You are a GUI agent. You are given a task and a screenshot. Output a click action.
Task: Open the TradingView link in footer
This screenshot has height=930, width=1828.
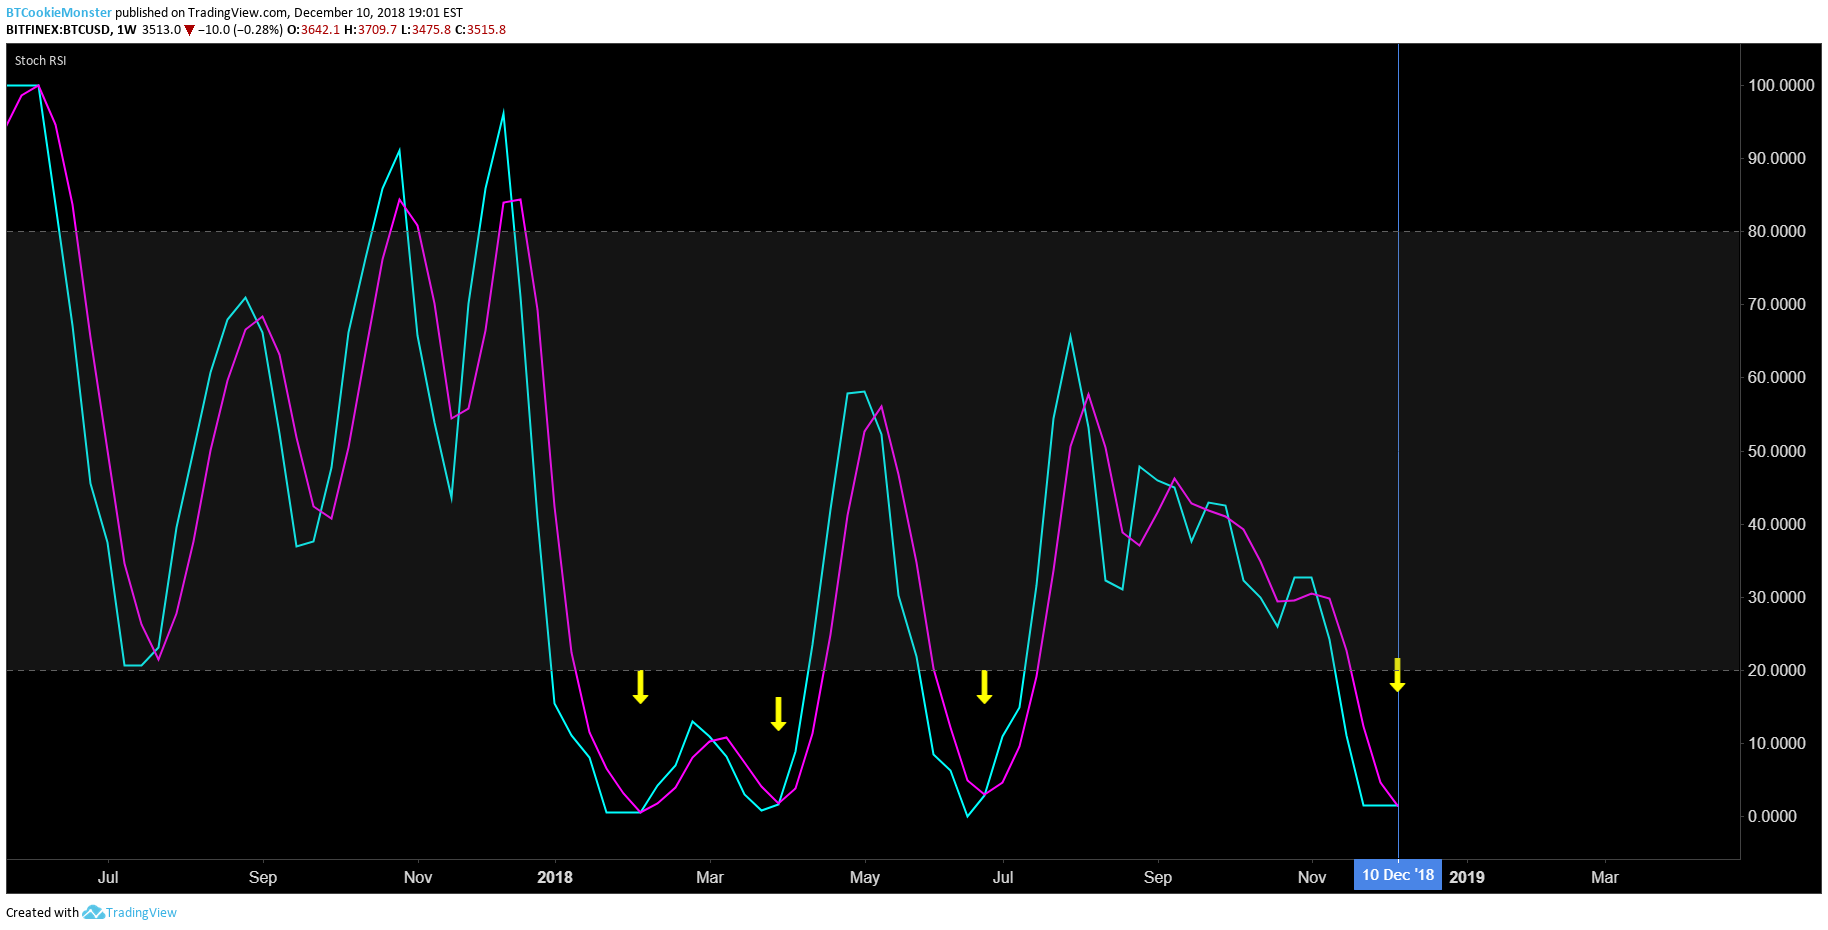141,912
